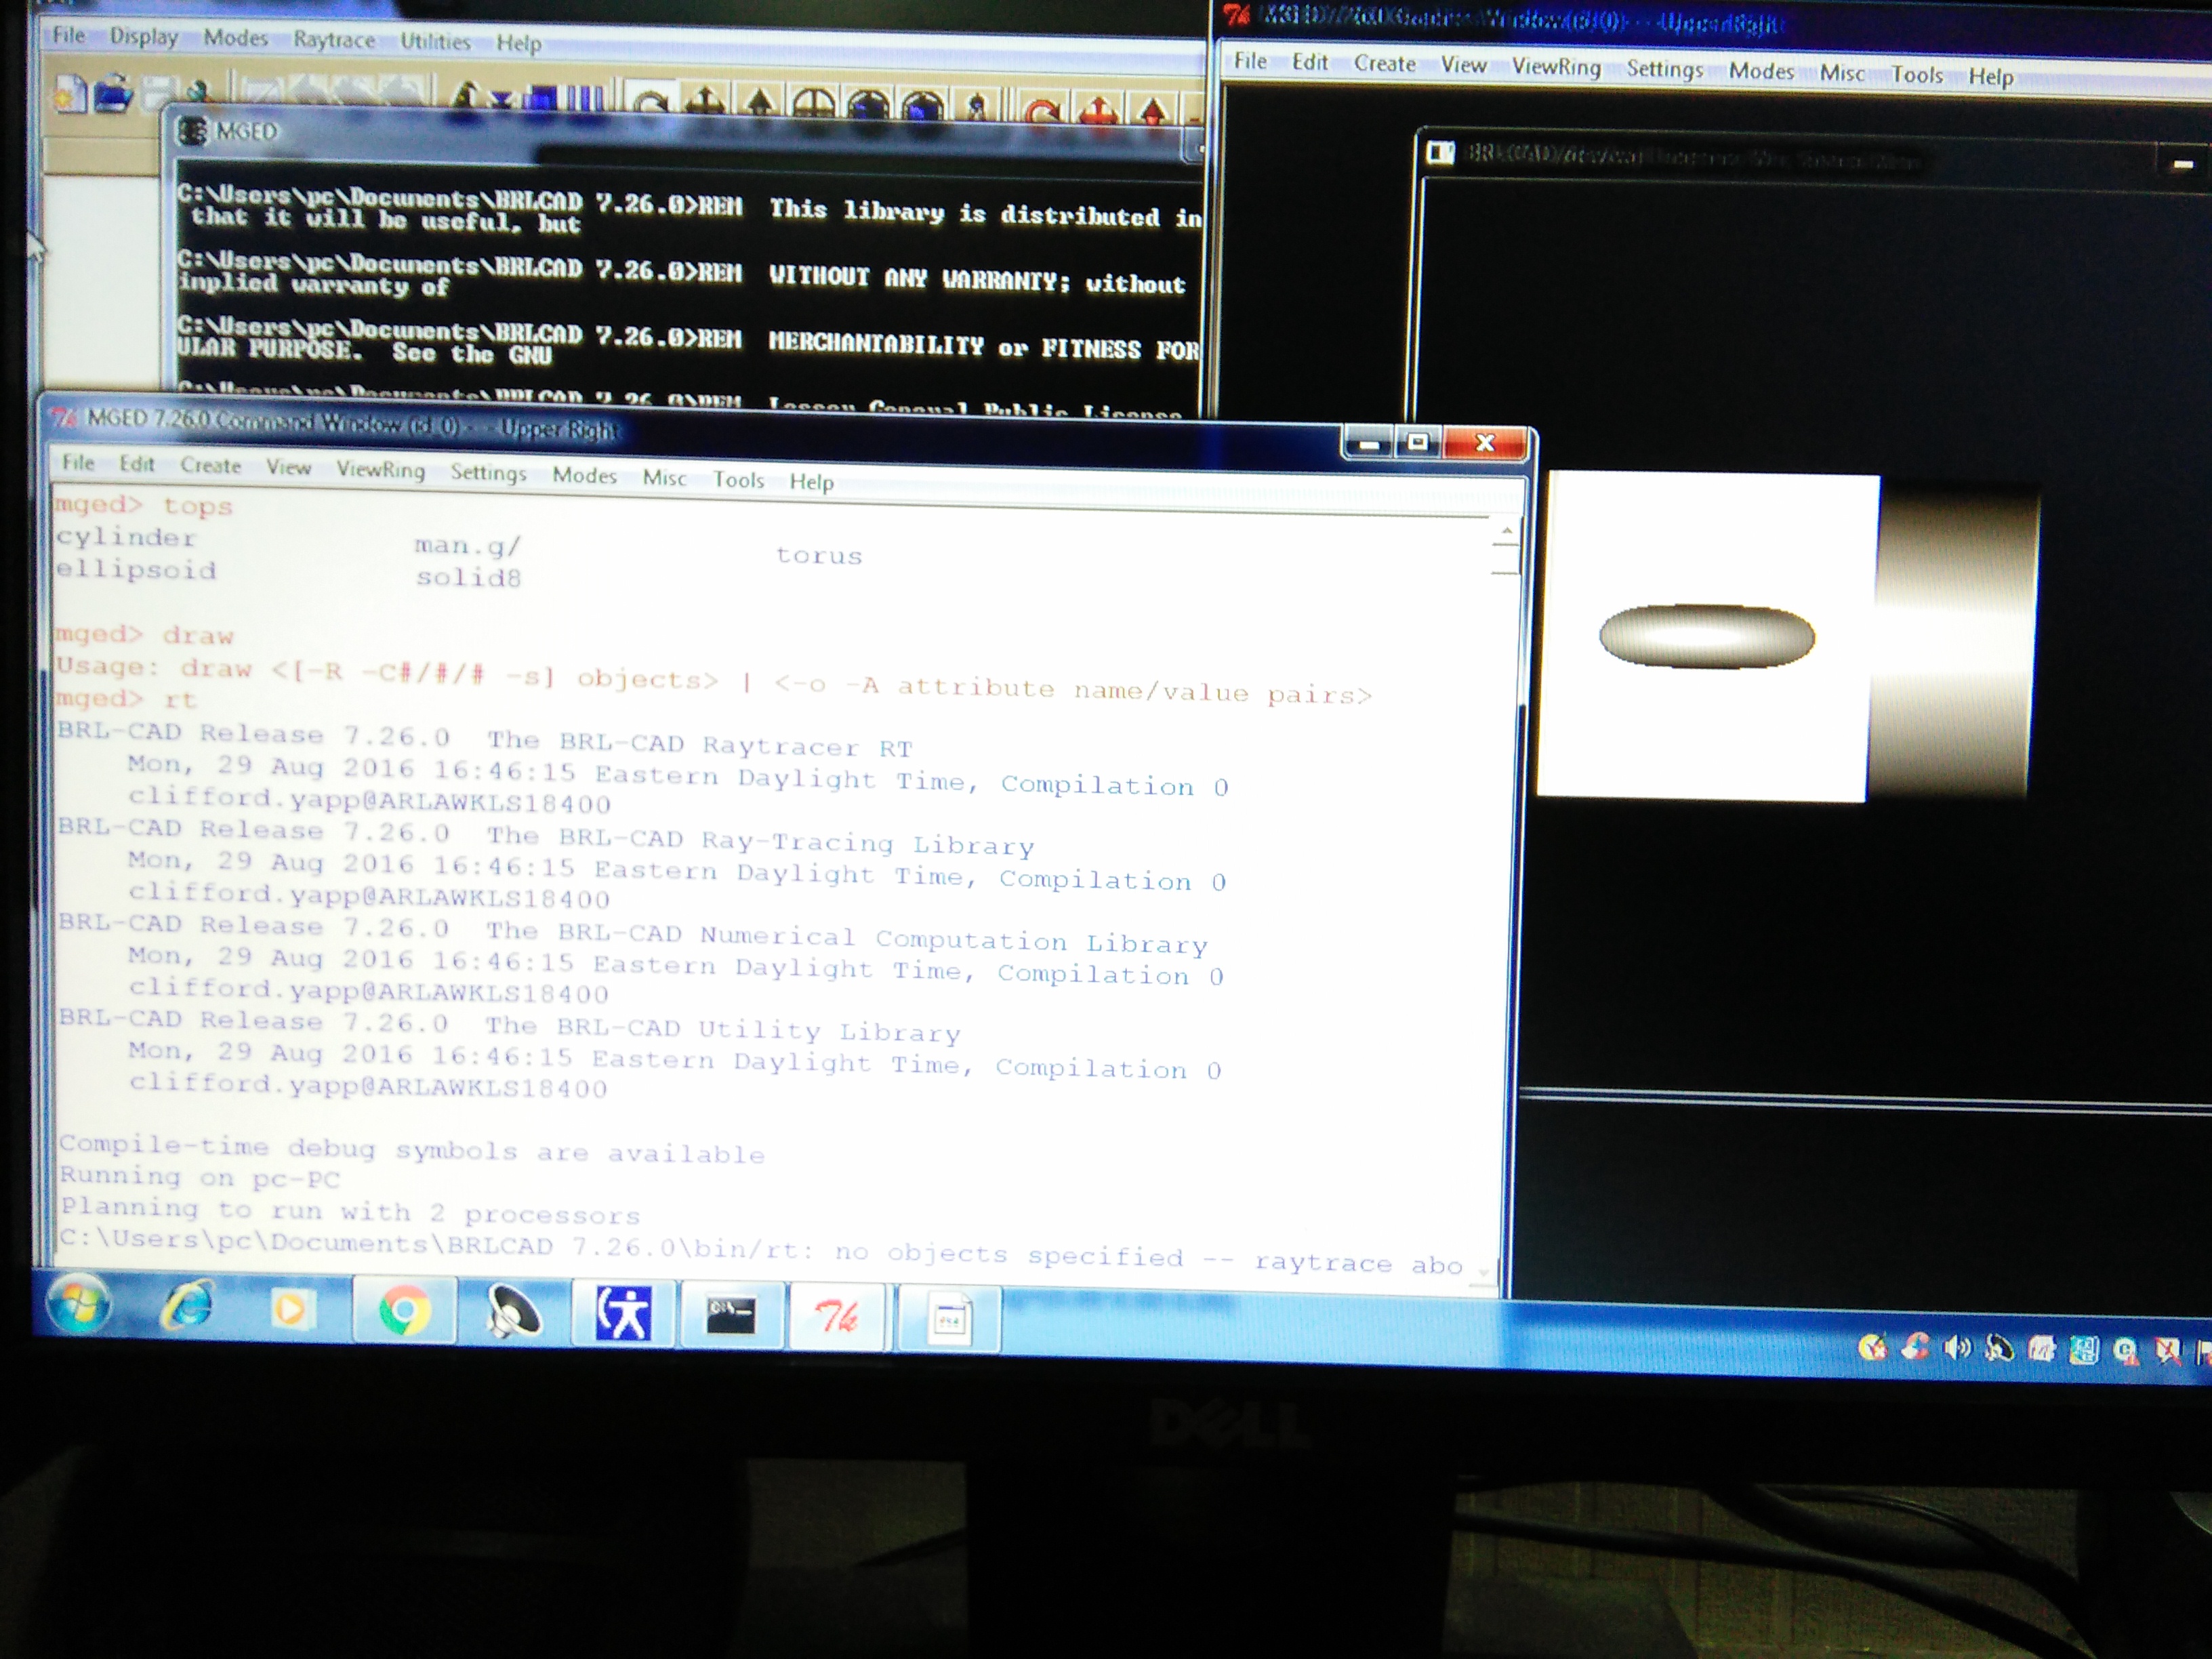This screenshot has height=1659, width=2212.
Task: Click the network disconnected tray icon with red X
Action: (x=2167, y=1352)
